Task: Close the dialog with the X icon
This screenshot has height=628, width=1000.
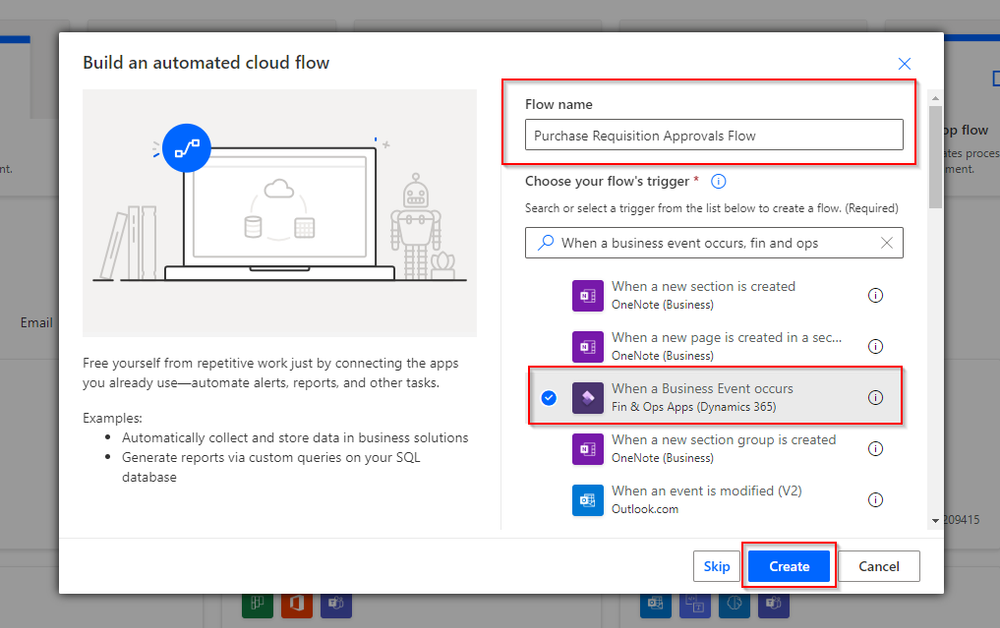Action: (x=904, y=64)
